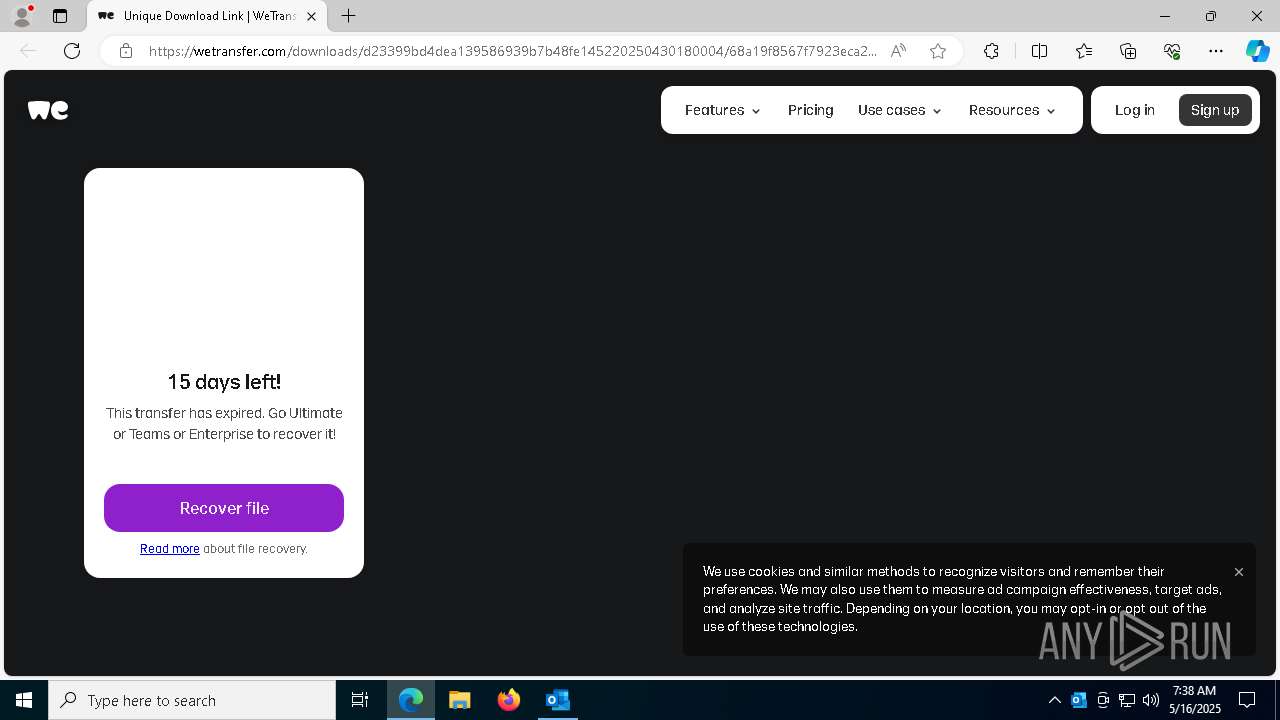The image size is (1280, 720).
Task: Open Read more about file recovery
Action: pos(170,549)
